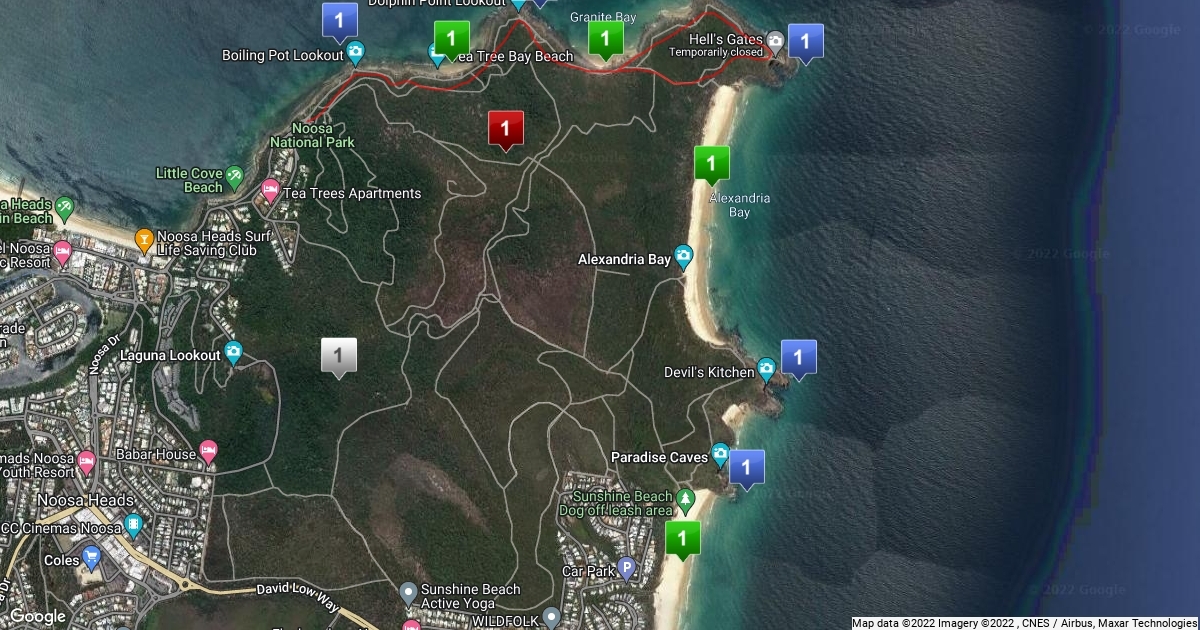Click the Tea Trees Apartments lodging icon
This screenshot has width=1200, height=630.
(x=270, y=188)
